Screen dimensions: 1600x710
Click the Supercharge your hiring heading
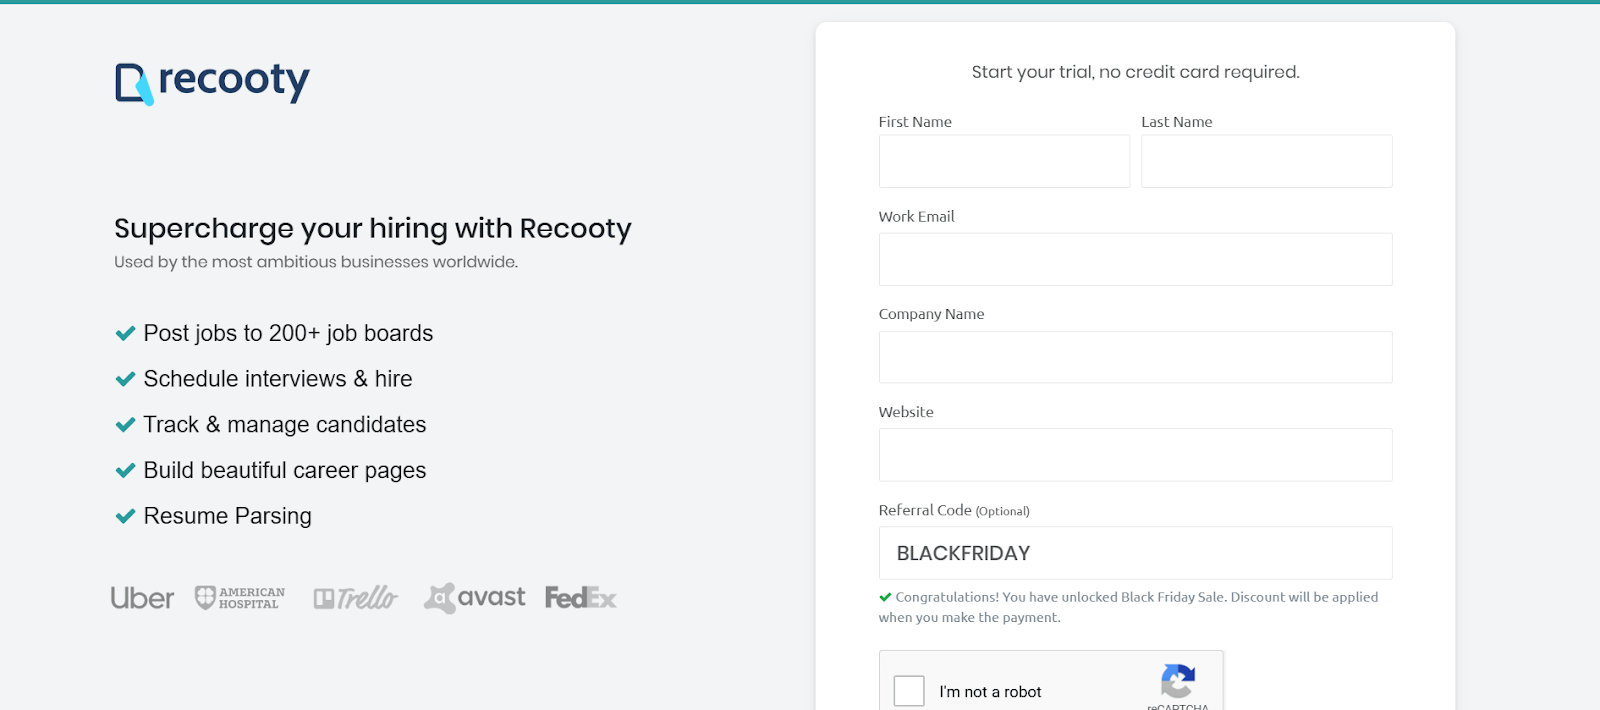[x=373, y=228]
